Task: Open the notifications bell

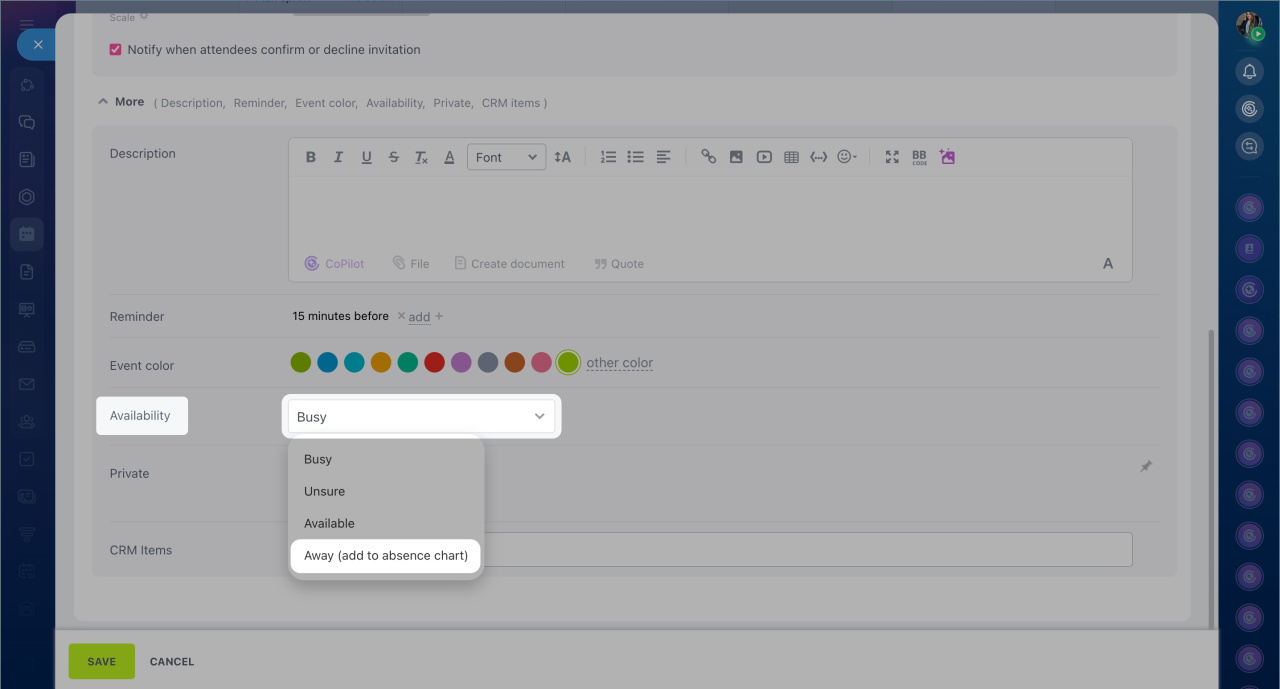Action: pyautogui.click(x=1249, y=71)
